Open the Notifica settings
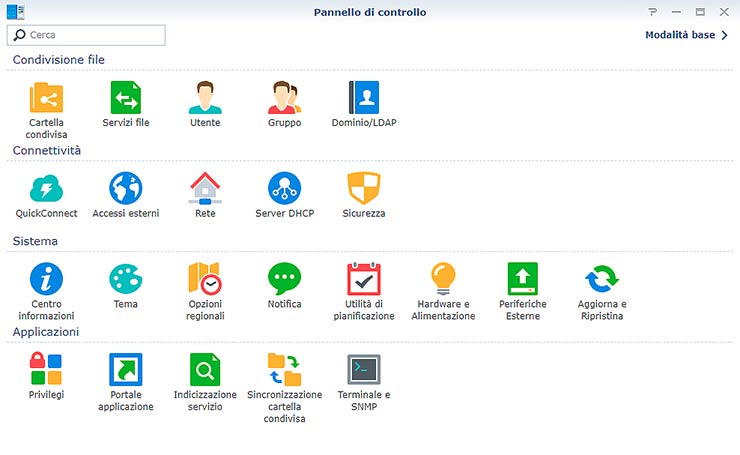This screenshot has height=455, width=740. (284, 279)
